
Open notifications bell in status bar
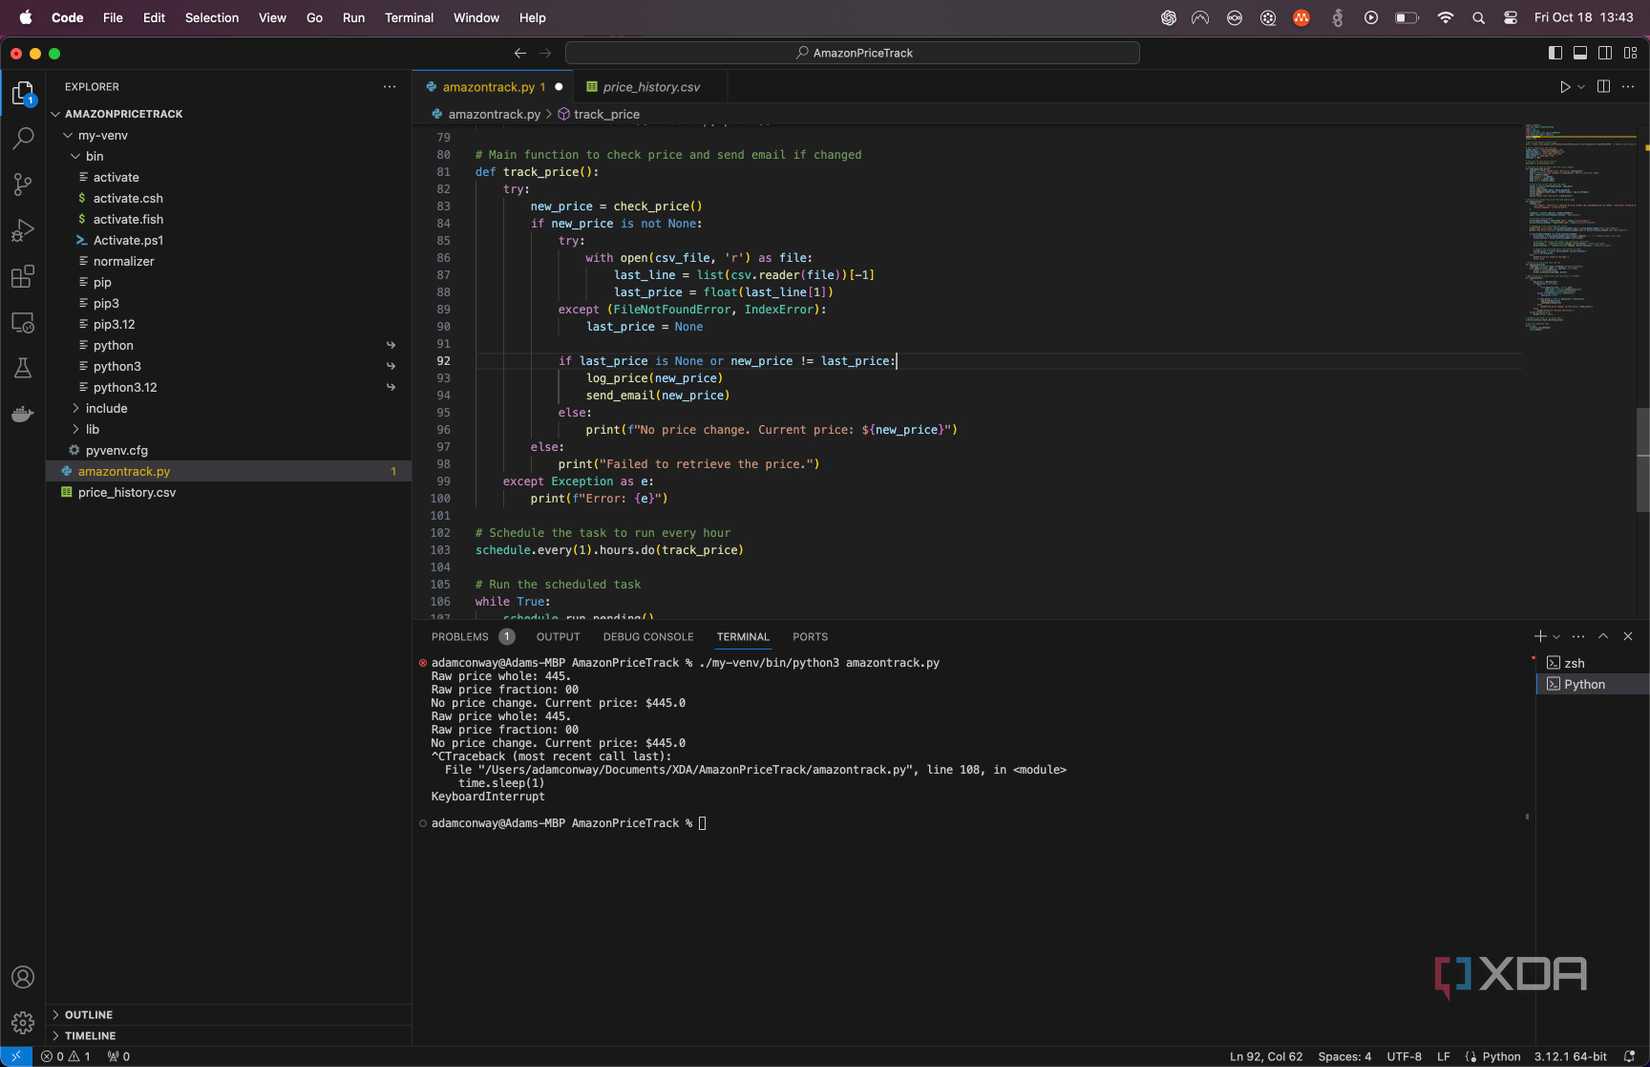pyautogui.click(x=1630, y=1056)
